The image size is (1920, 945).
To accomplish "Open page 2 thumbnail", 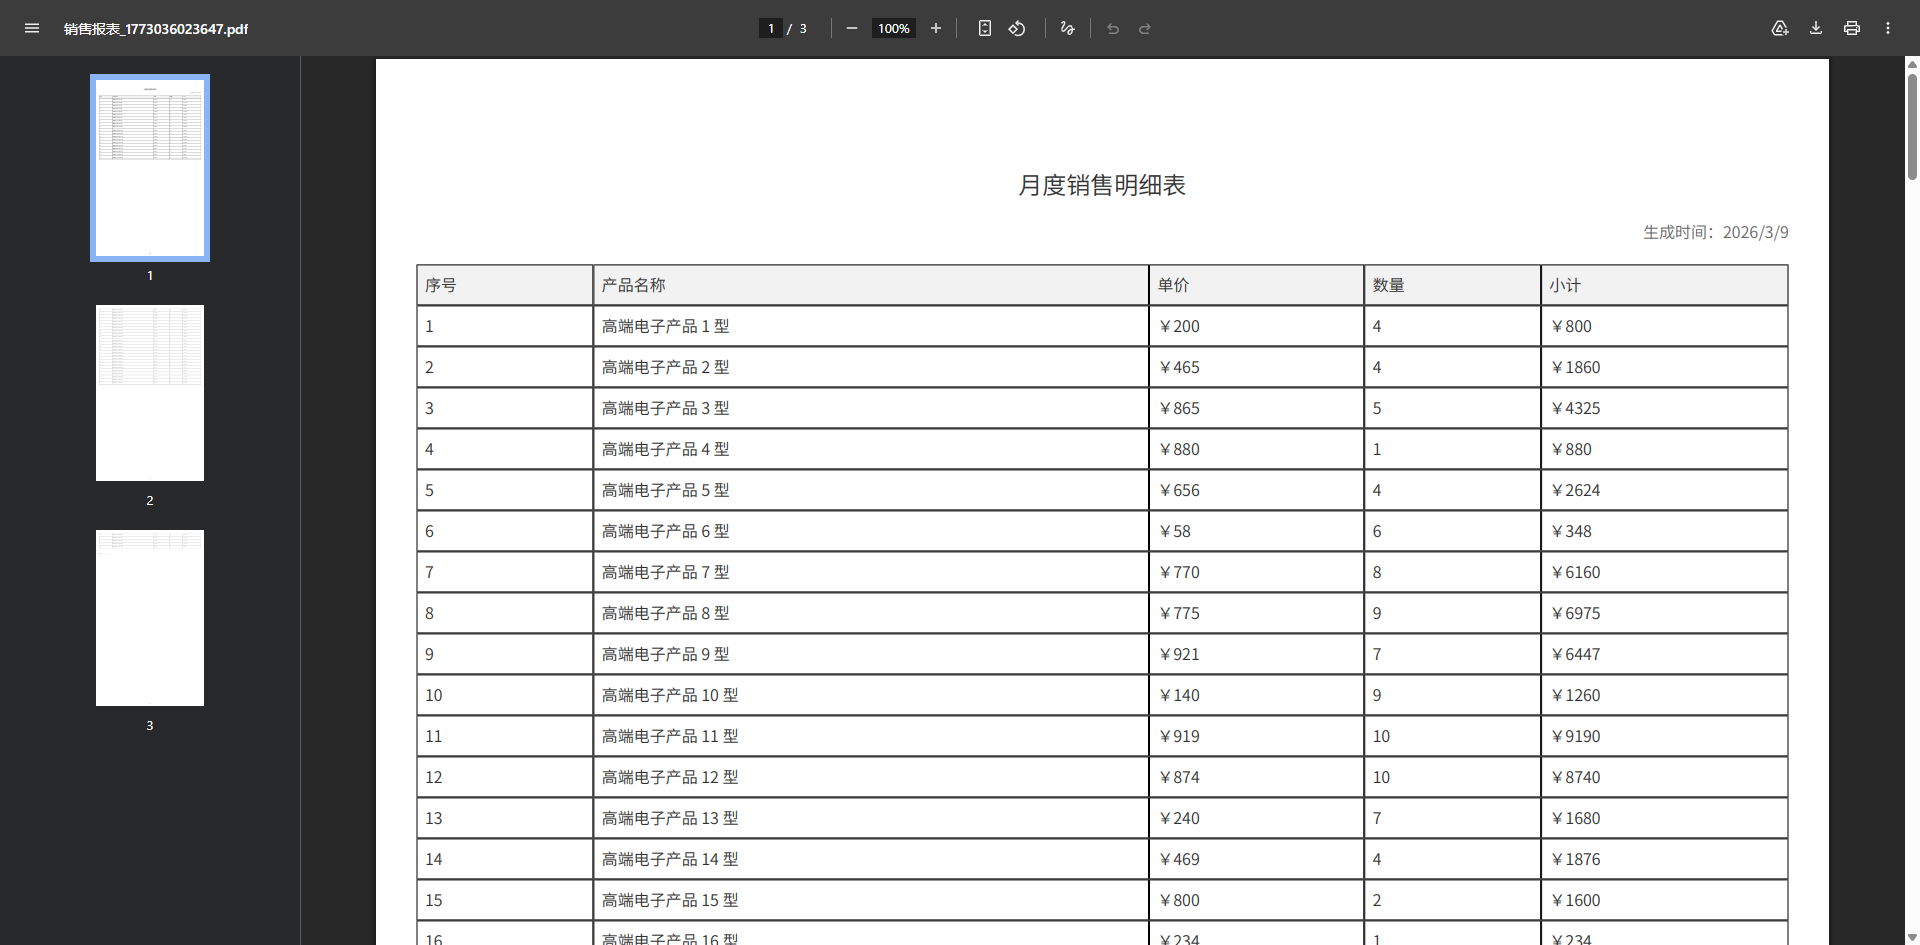I will coord(150,393).
